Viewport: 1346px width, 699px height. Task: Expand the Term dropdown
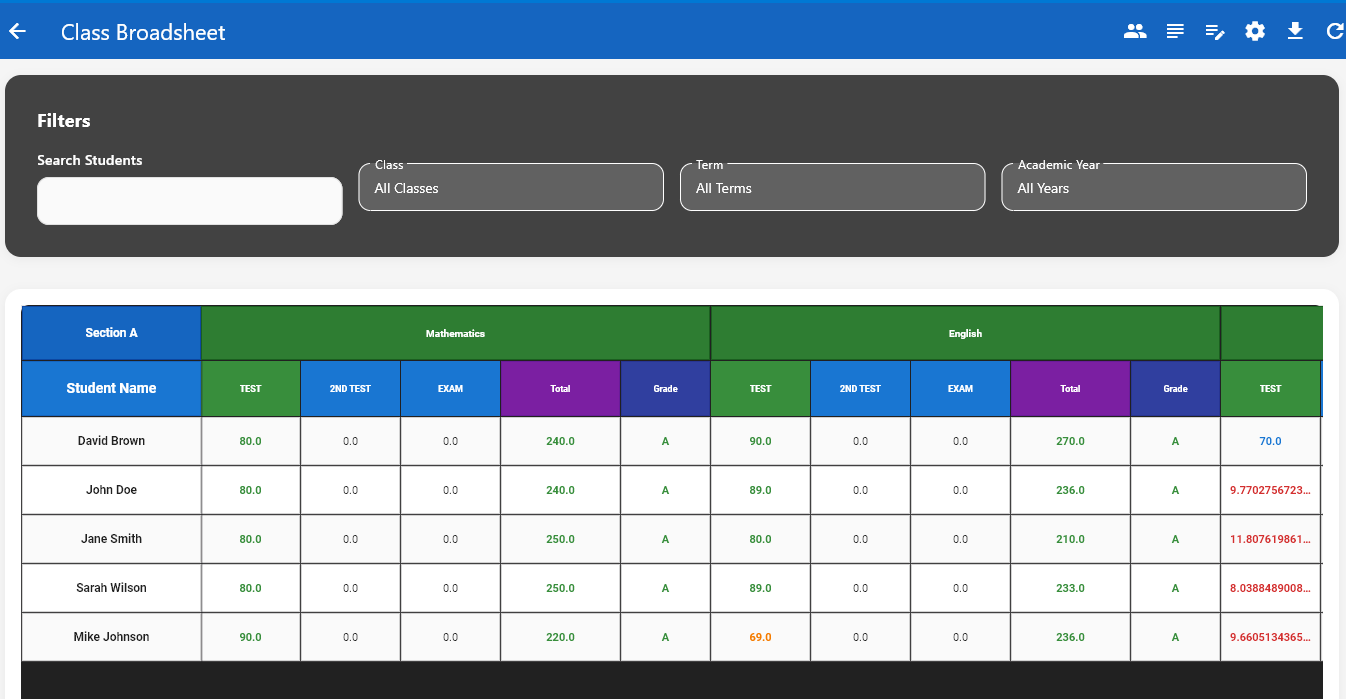832,188
